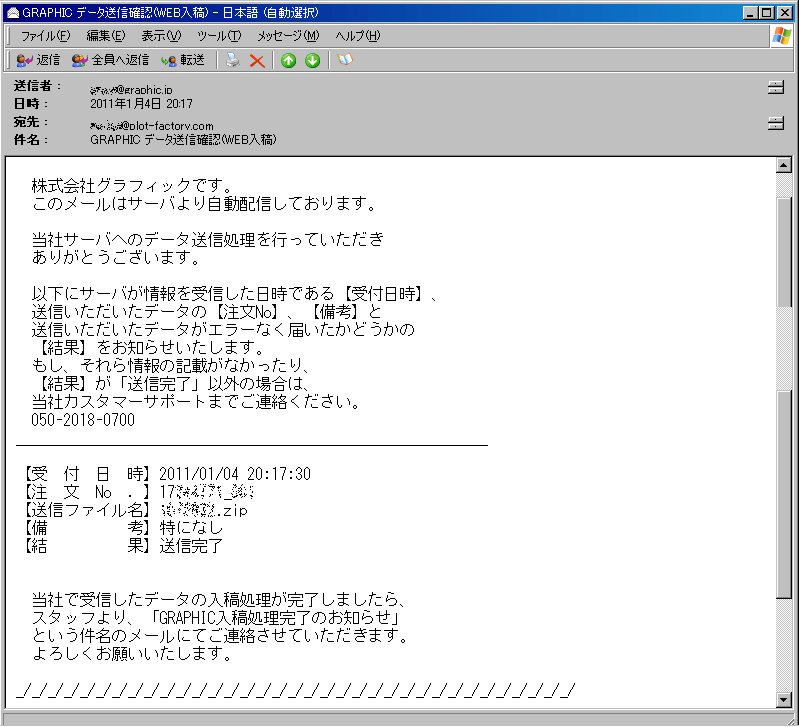Click 全員へ返信 (Reply All) button

(x=110, y=60)
